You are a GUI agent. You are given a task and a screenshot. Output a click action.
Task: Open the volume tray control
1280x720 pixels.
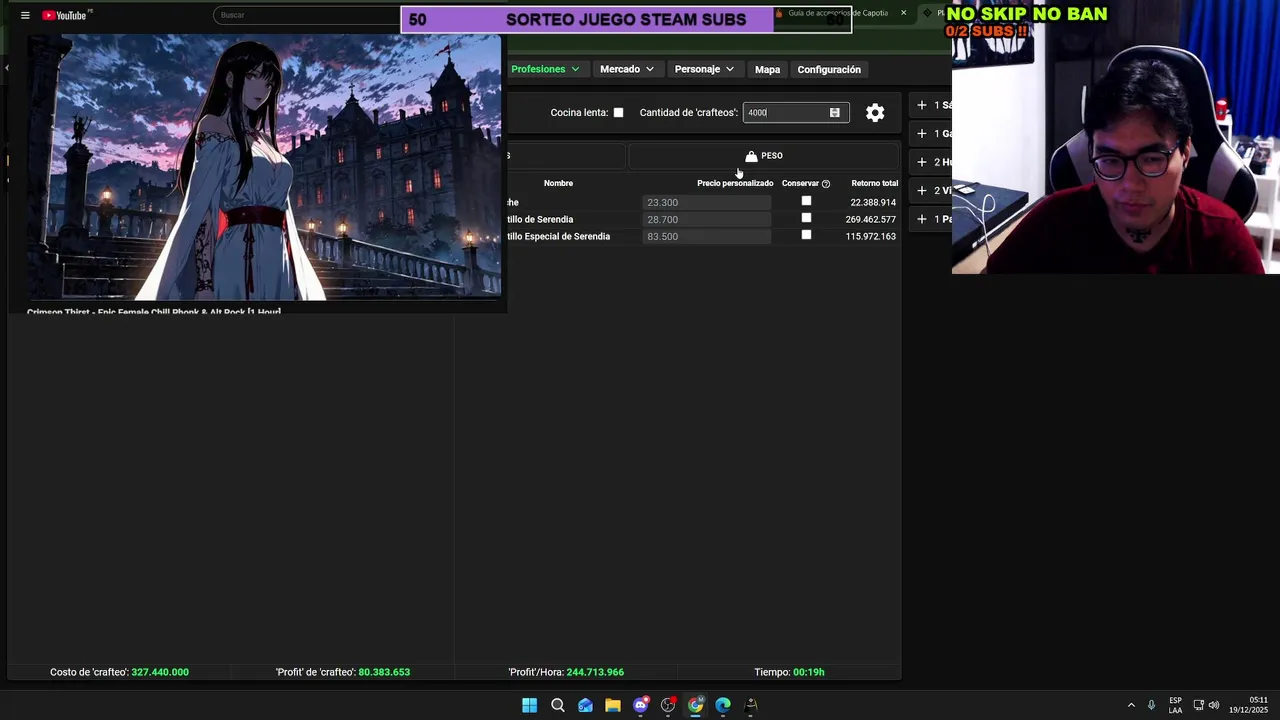pyautogui.click(x=1214, y=705)
